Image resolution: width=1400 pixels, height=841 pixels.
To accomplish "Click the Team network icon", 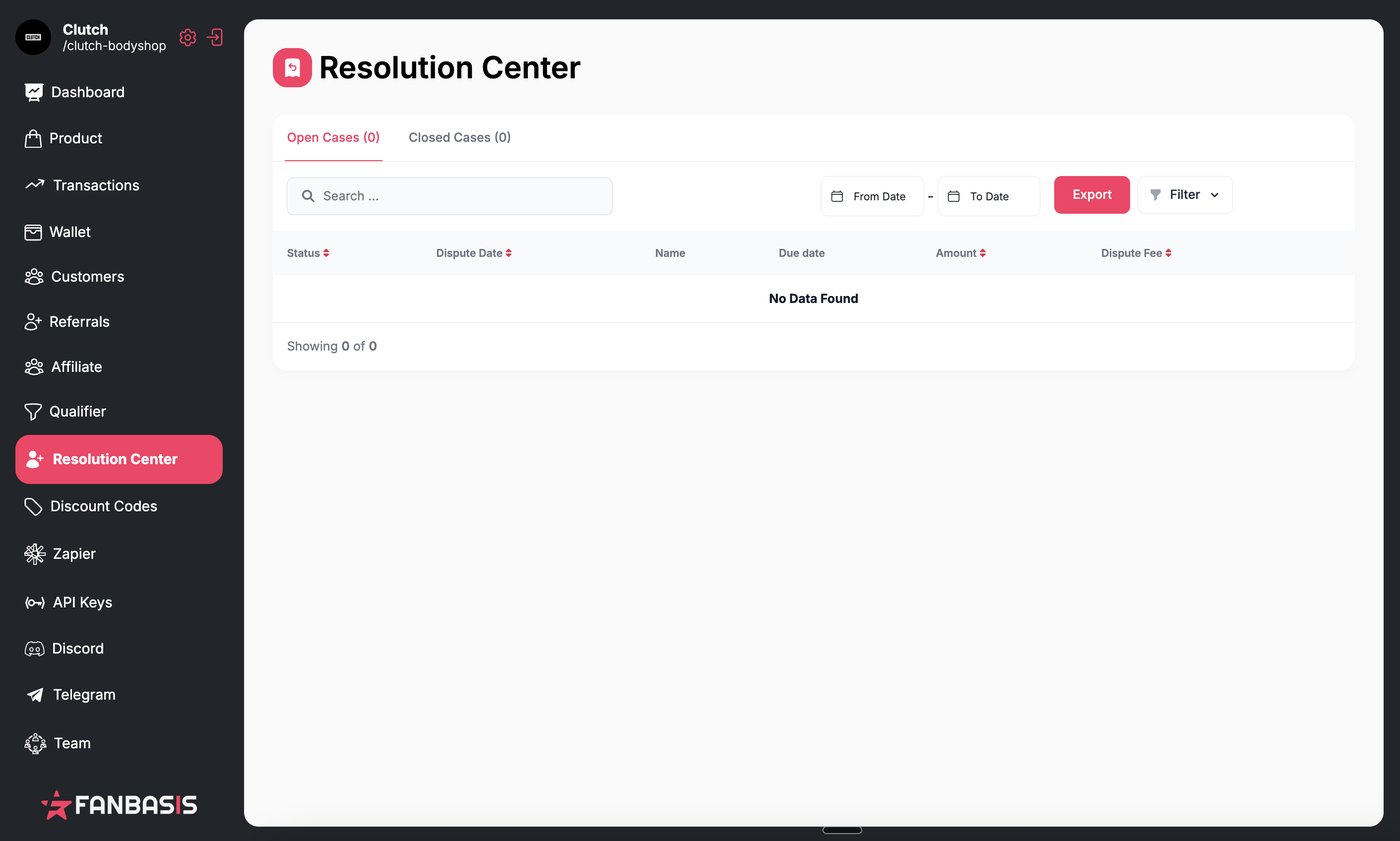I will coord(35,743).
